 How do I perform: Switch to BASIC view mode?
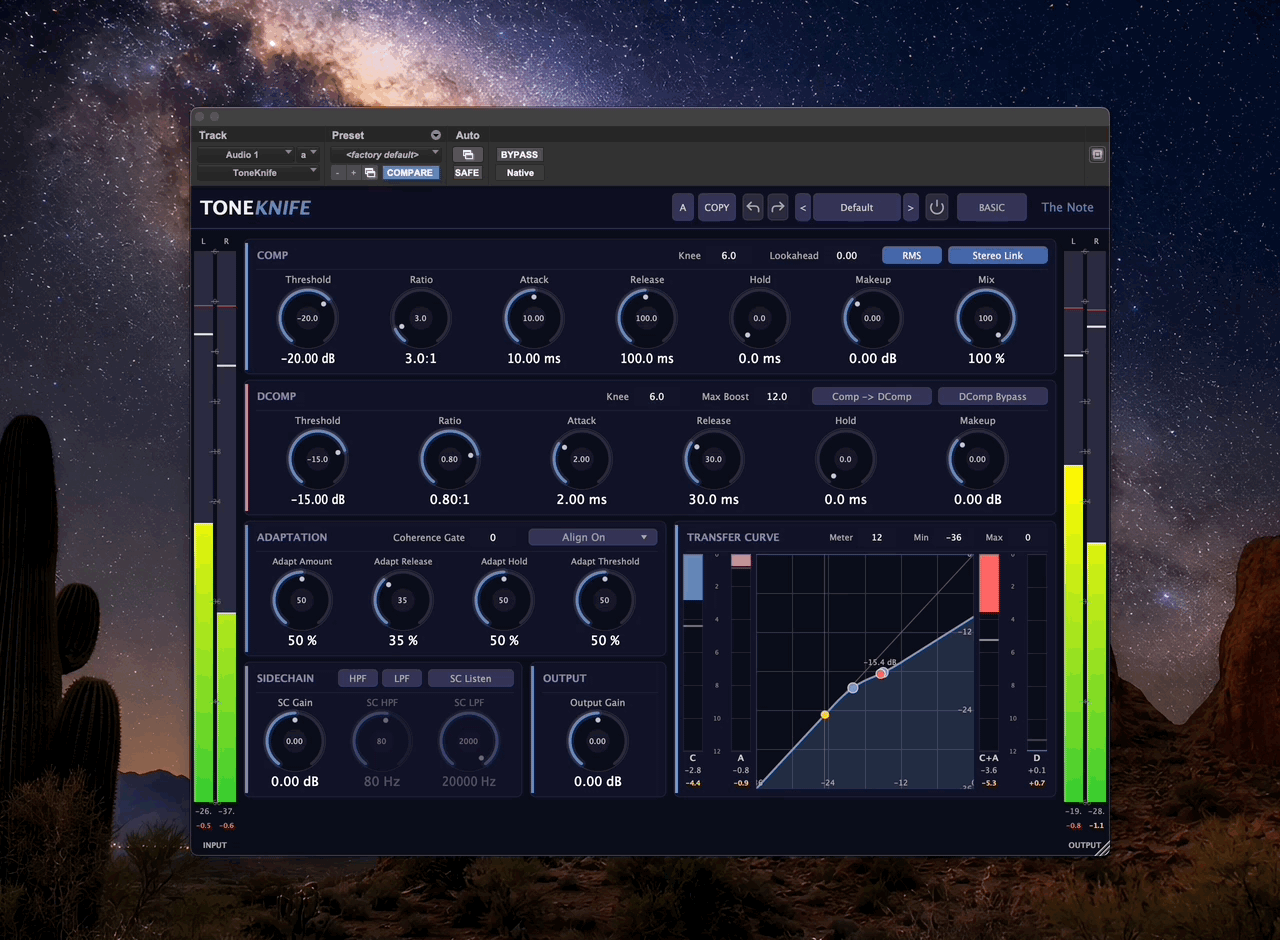coord(992,207)
